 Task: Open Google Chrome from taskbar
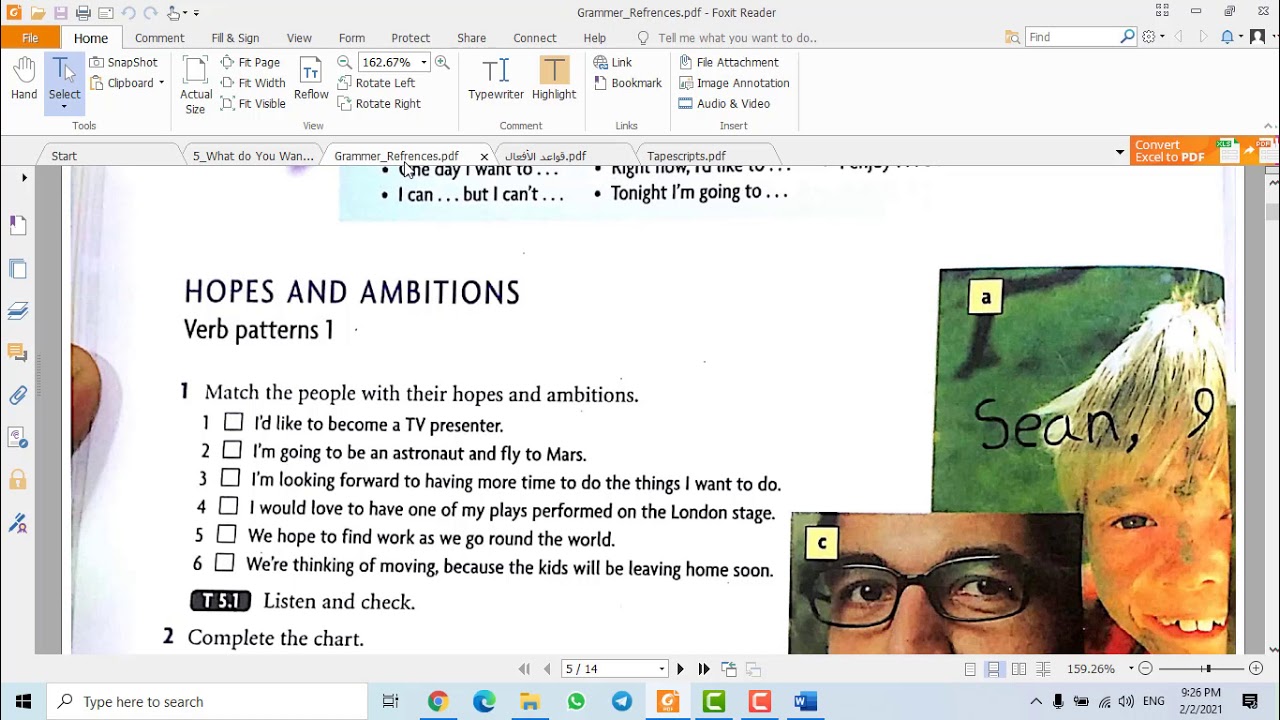(x=437, y=702)
